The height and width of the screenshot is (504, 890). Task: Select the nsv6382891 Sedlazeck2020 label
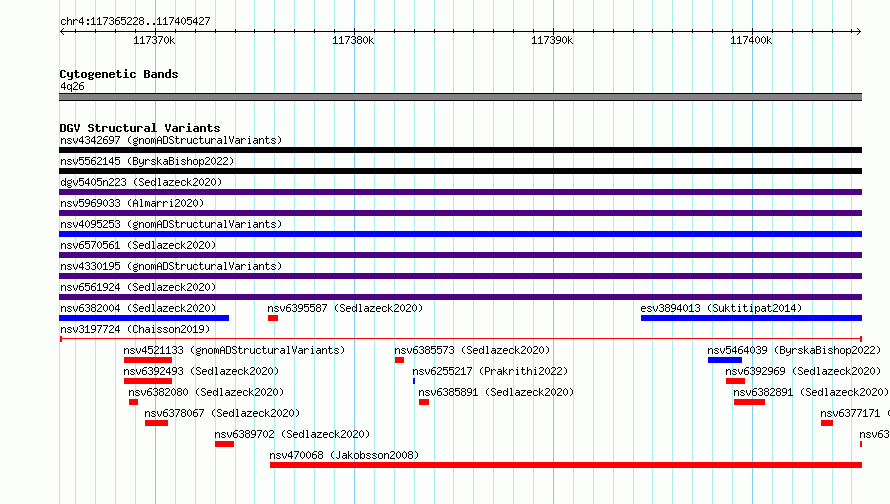[811, 392]
